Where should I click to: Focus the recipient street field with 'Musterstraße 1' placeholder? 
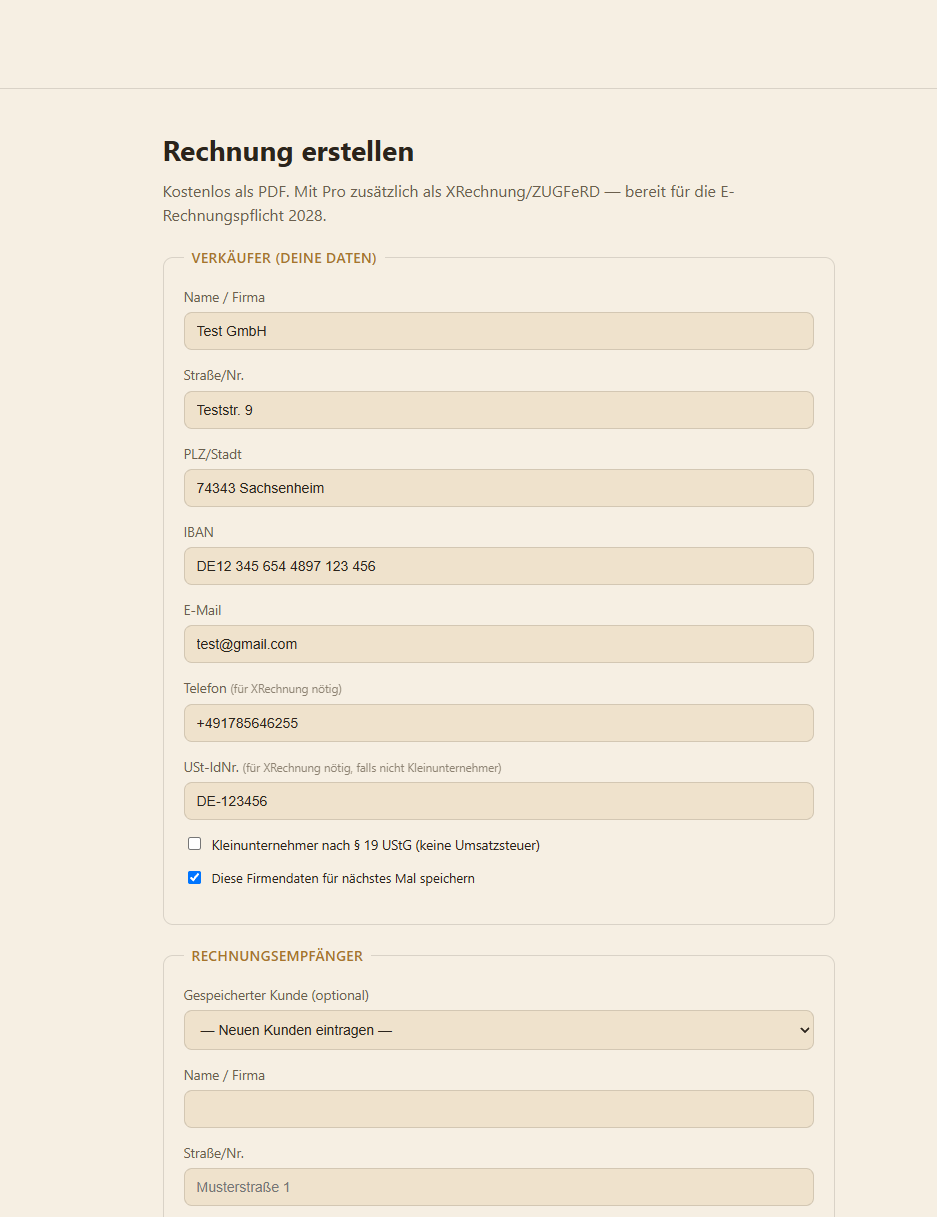pyautogui.click(x=498, y=1187)
